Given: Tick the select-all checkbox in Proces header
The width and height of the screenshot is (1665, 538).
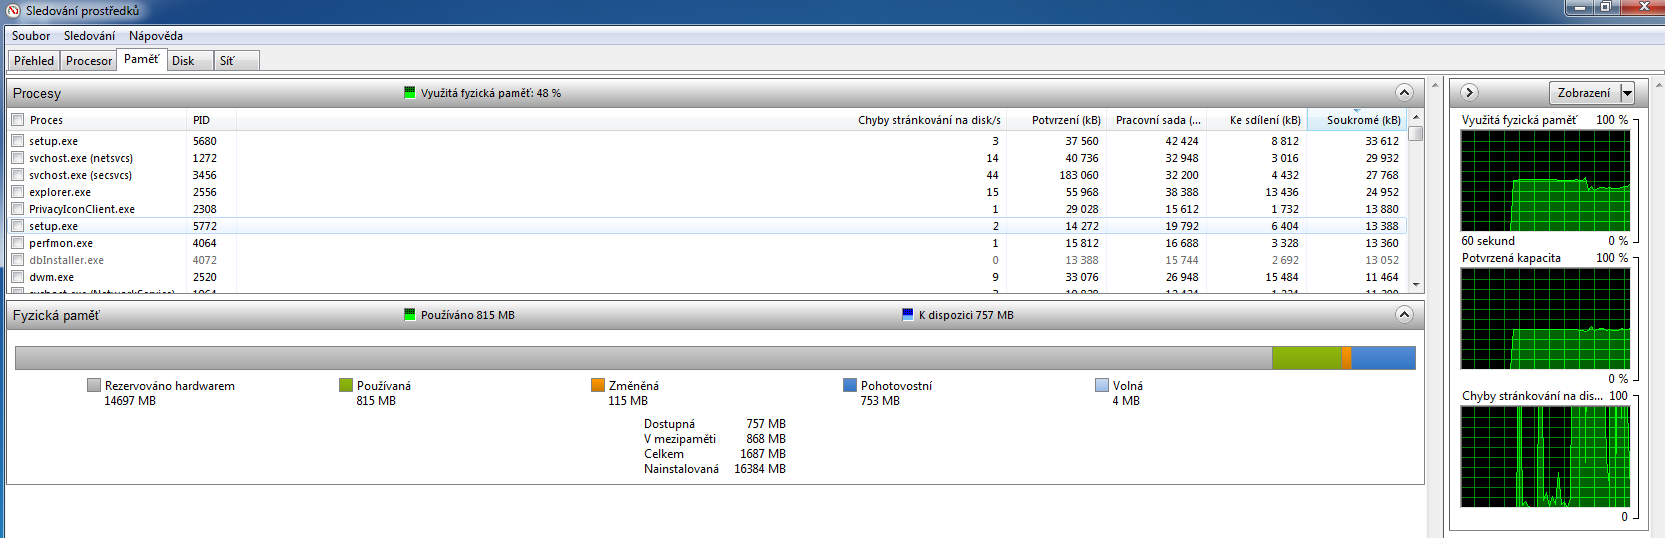Looking at the screenshot, I should tap(17, 120).
